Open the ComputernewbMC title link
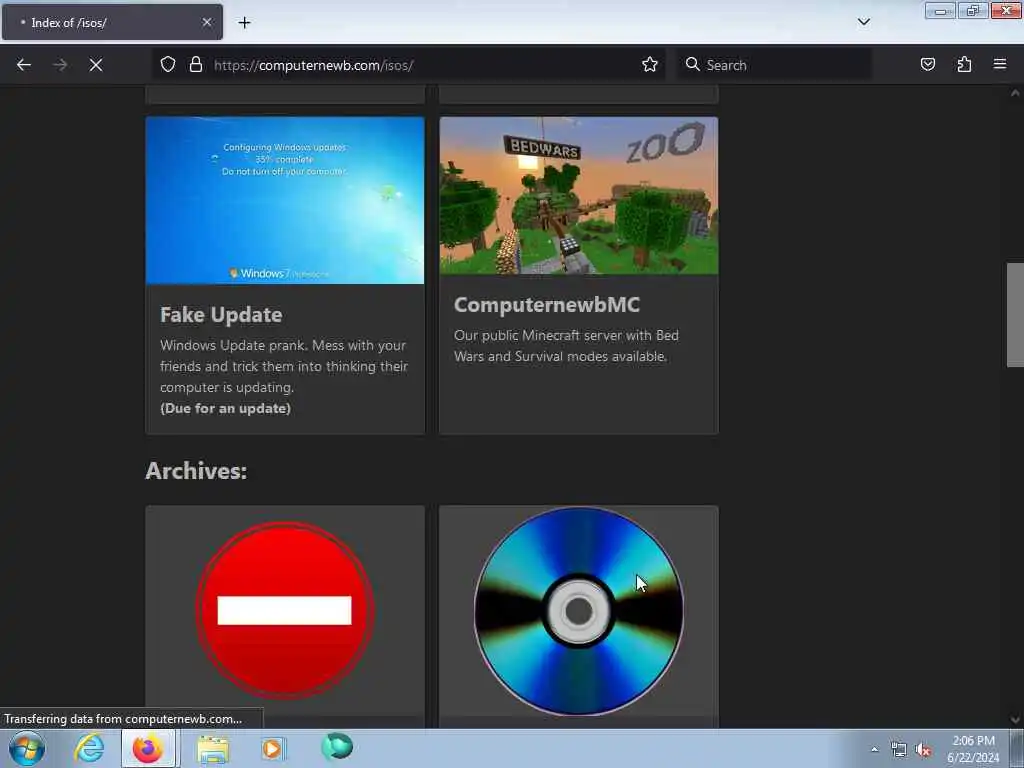 (x=547, y=305)
